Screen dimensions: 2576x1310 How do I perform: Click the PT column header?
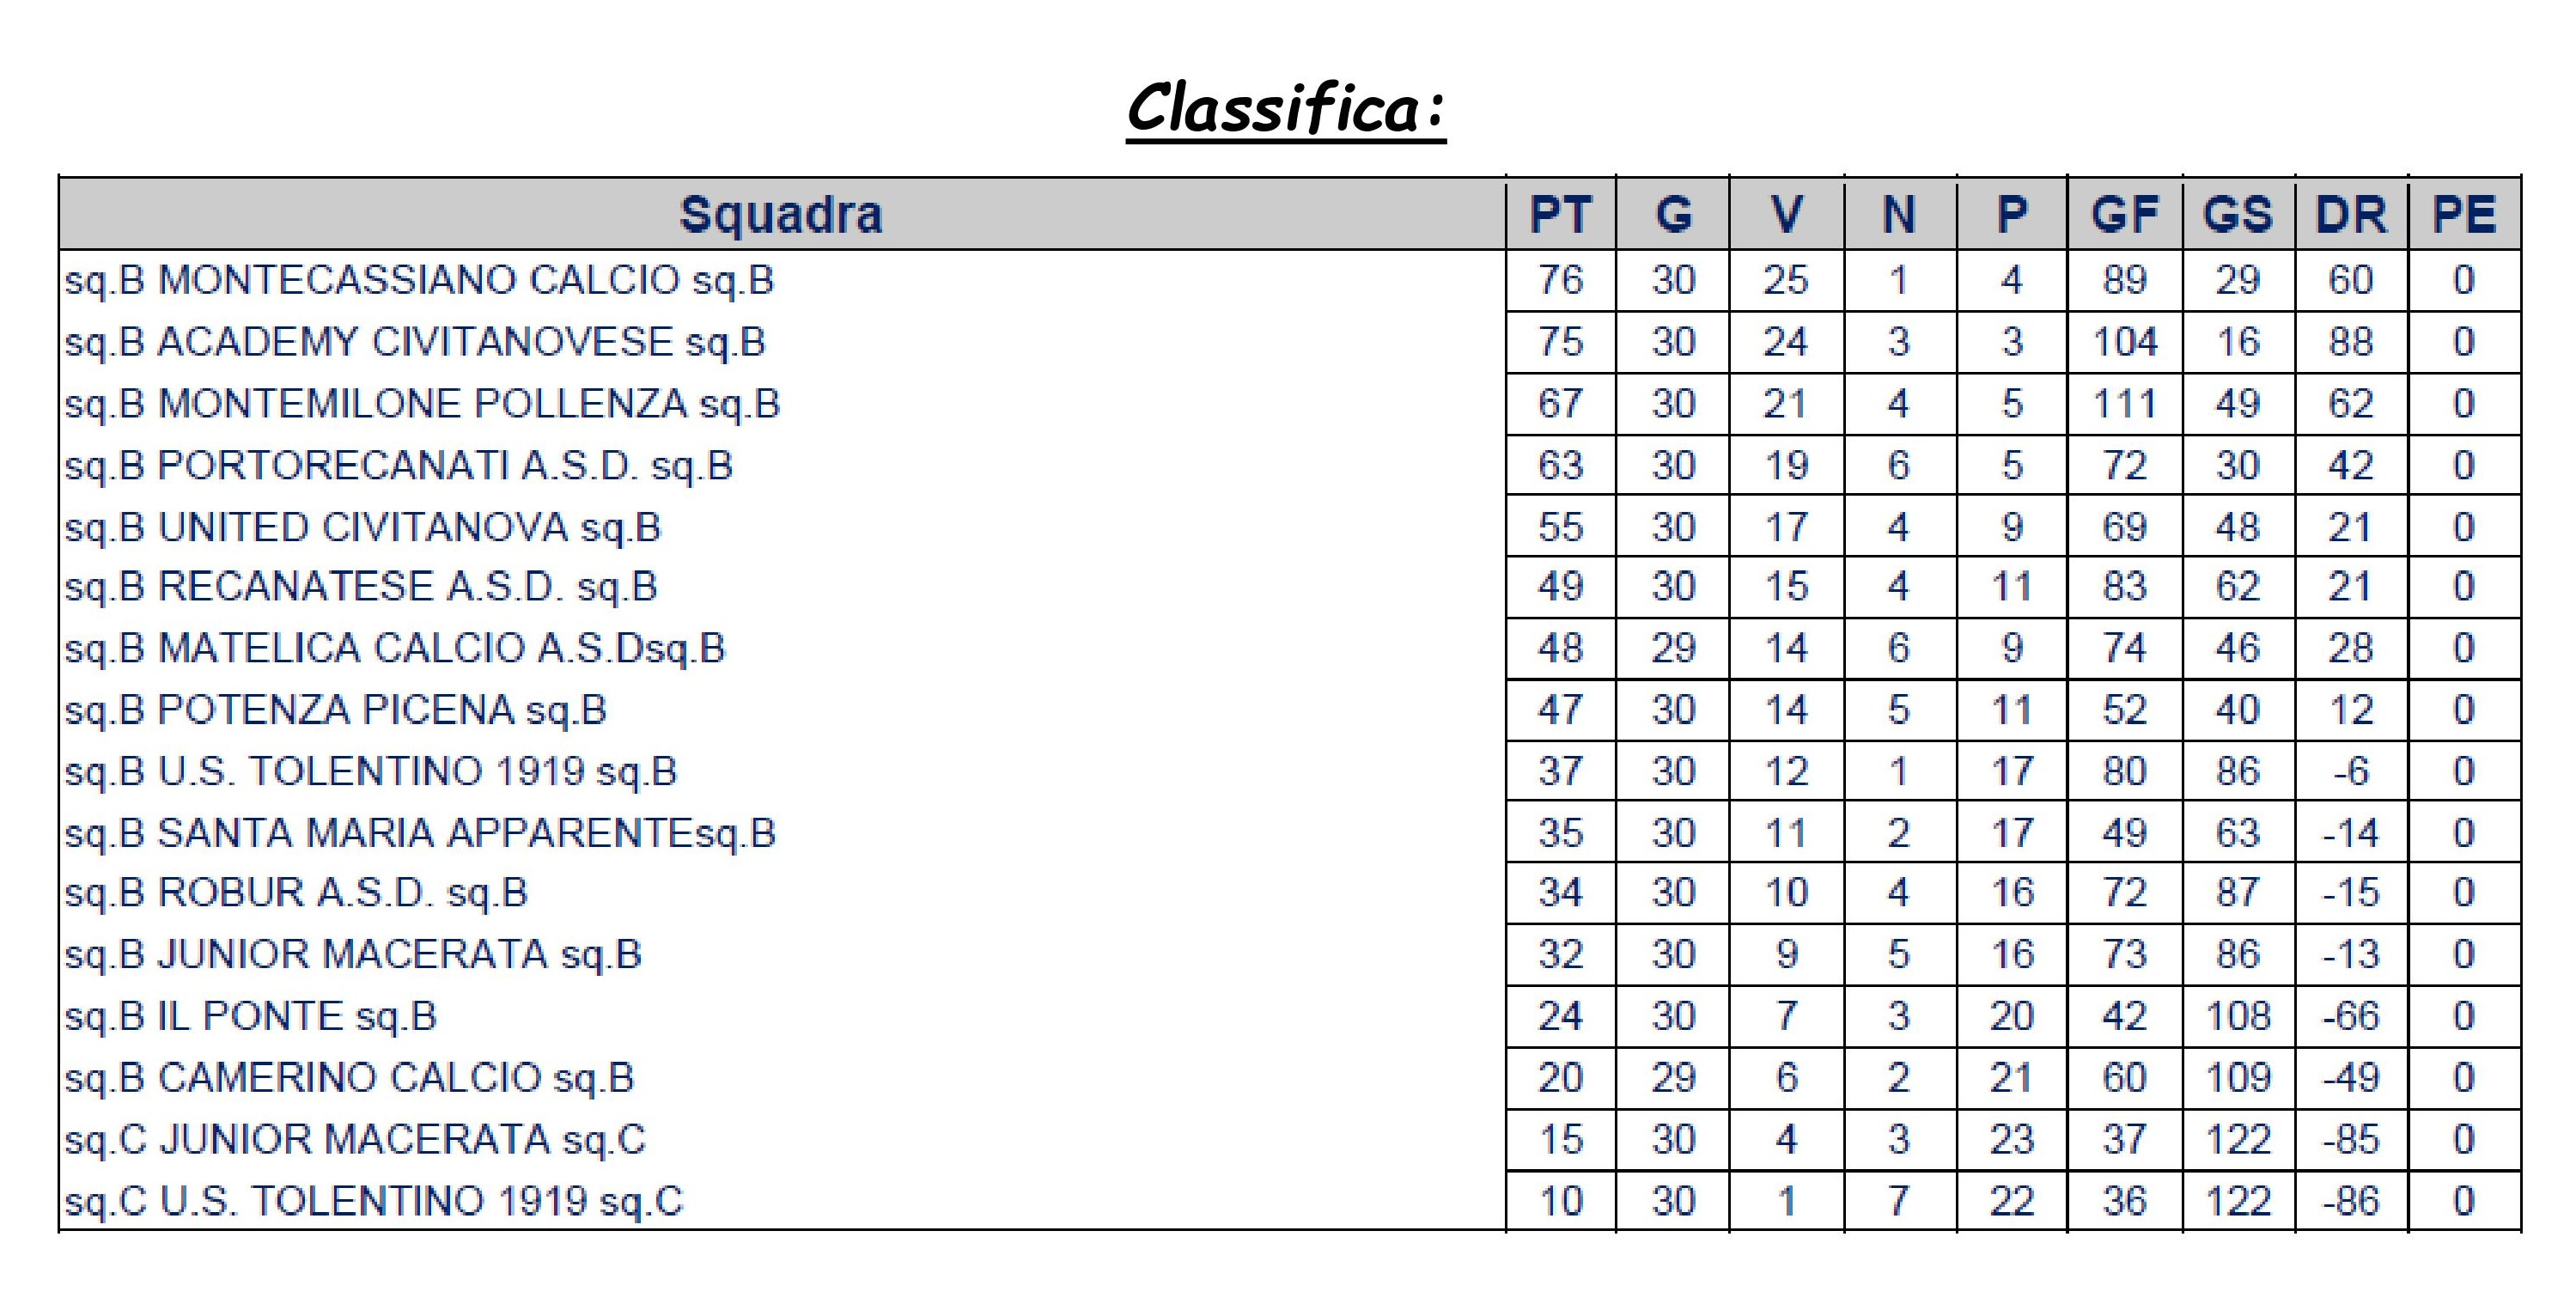click(1561, 214)
